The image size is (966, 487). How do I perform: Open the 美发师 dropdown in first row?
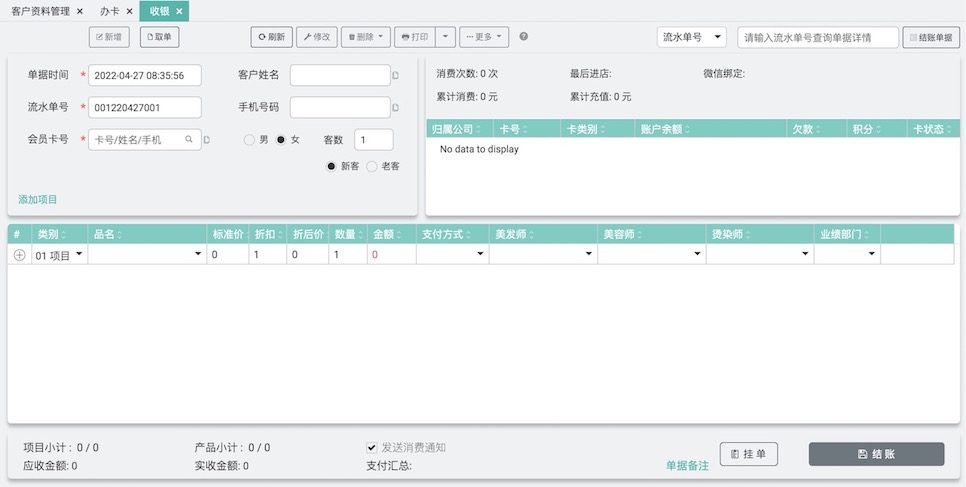point(543,255)
